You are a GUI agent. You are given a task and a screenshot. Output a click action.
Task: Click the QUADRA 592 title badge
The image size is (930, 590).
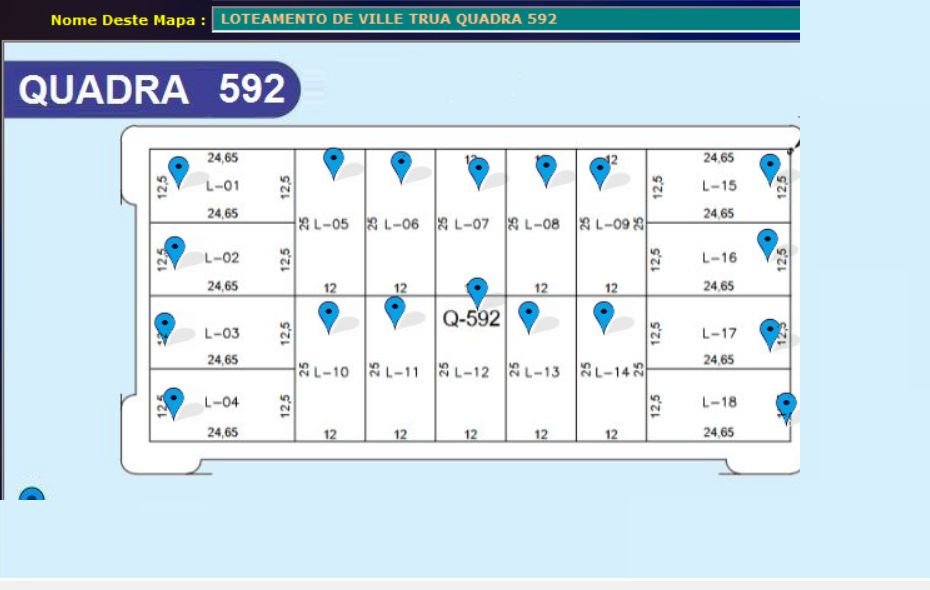coord(150,90)
